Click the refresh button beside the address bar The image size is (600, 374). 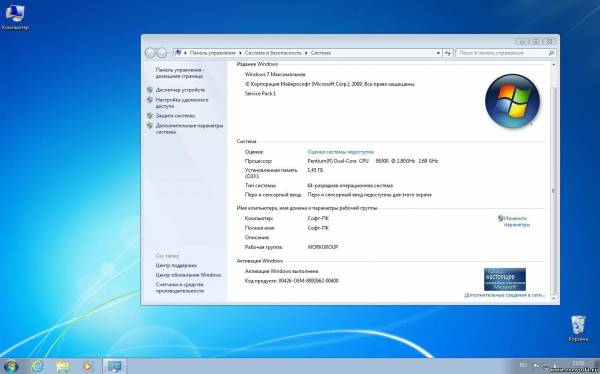(x=448, y=53)
